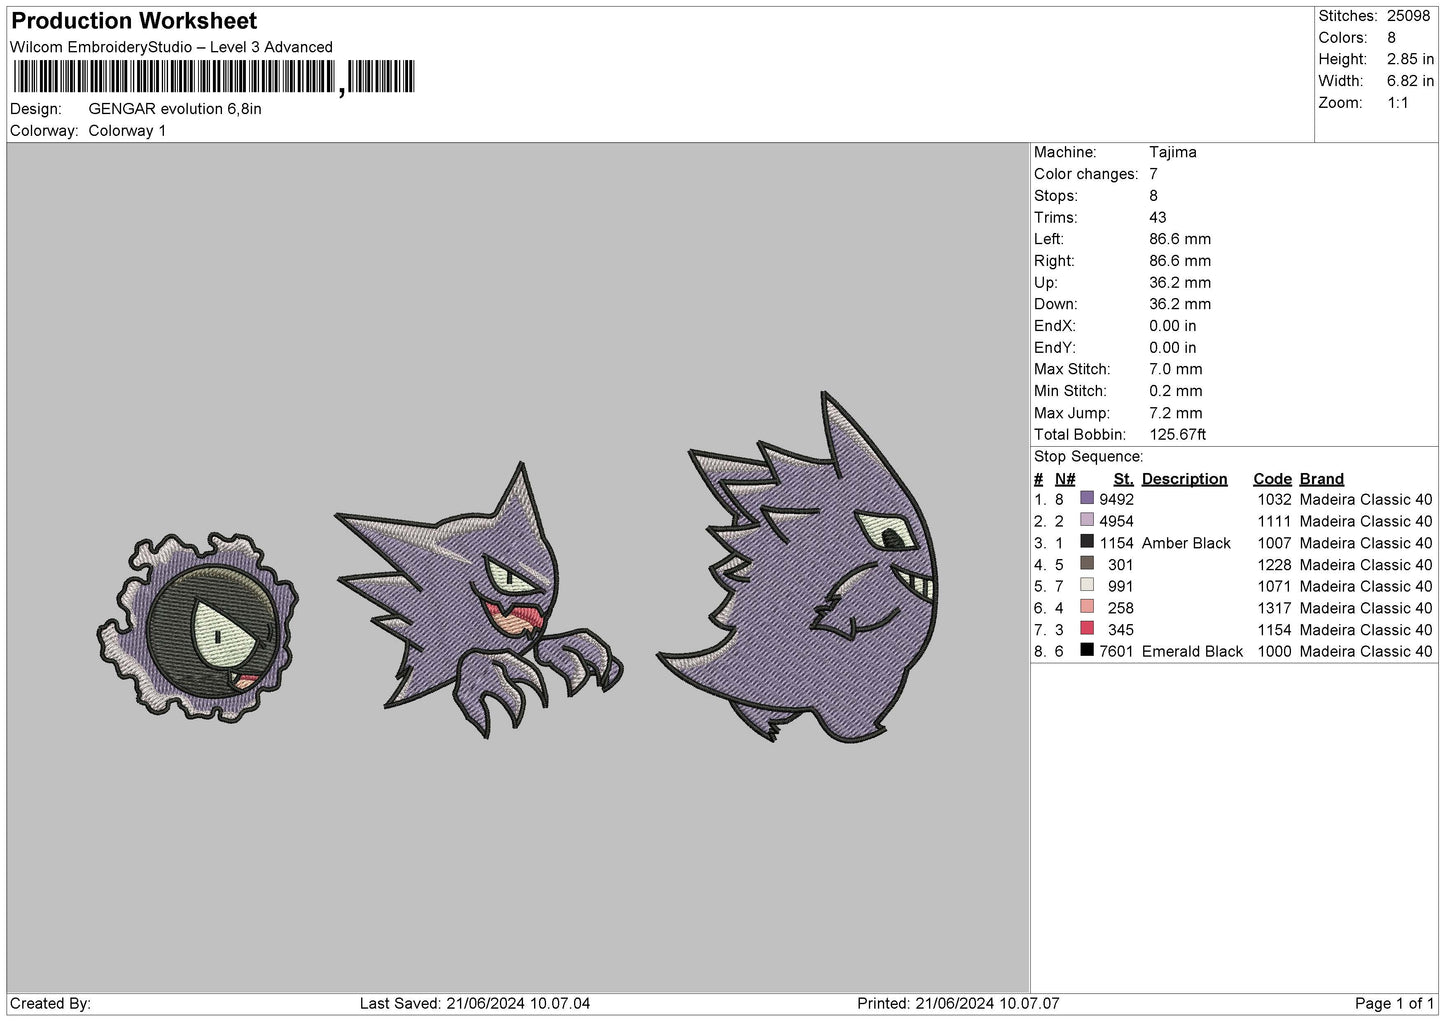
Task: Click the stitch count '9492' in row 1
Action: 1116,500
